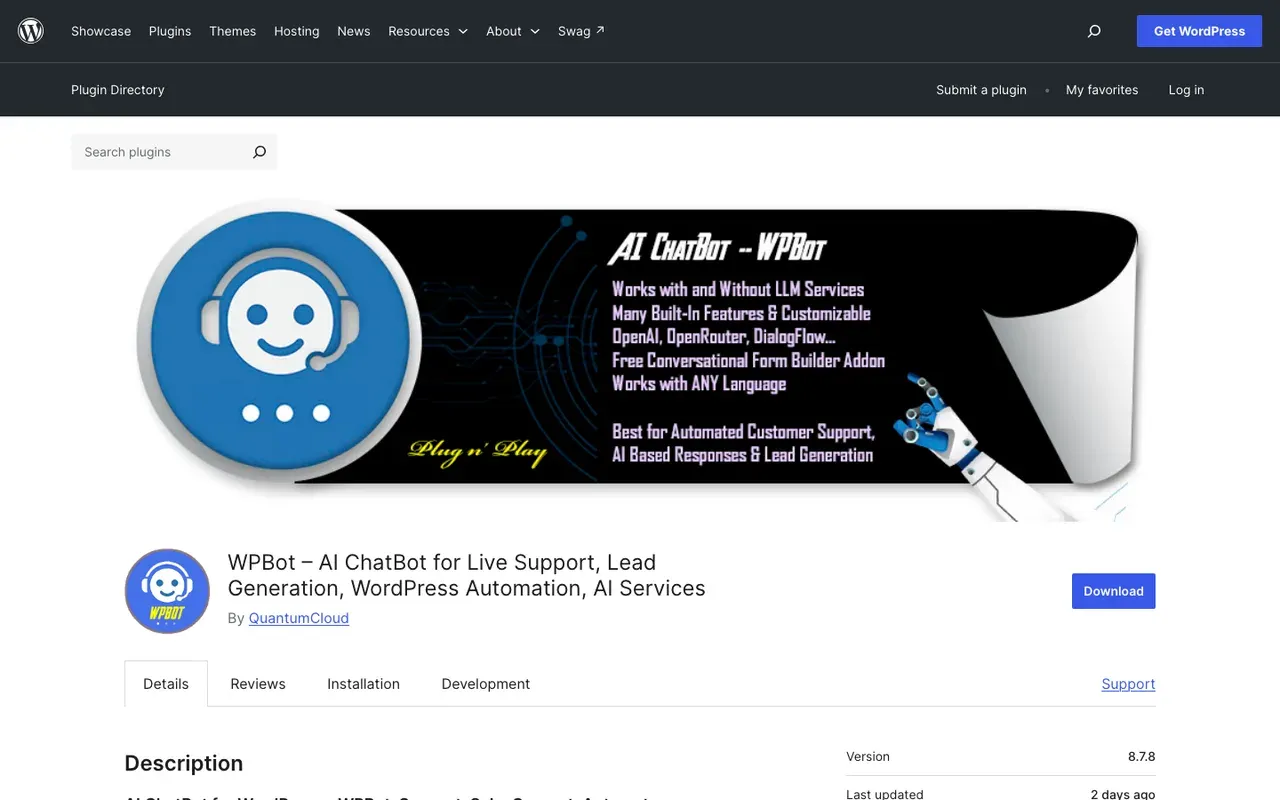Click the WordPress logo icon
The image size is (1280, 800).
click(x=31, y=31)
